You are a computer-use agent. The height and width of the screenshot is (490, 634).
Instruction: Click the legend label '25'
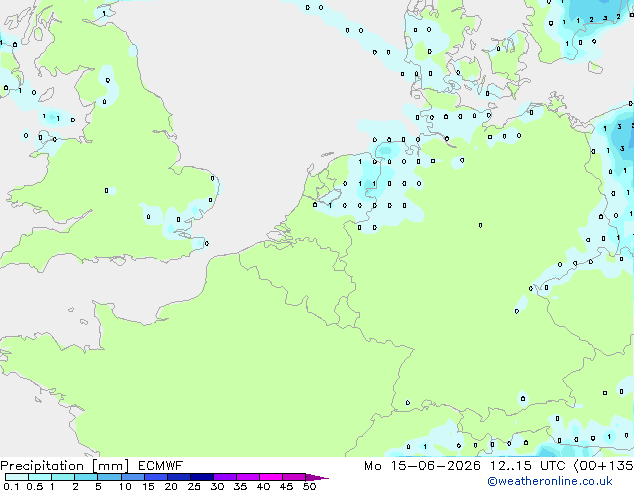[194, 486]
